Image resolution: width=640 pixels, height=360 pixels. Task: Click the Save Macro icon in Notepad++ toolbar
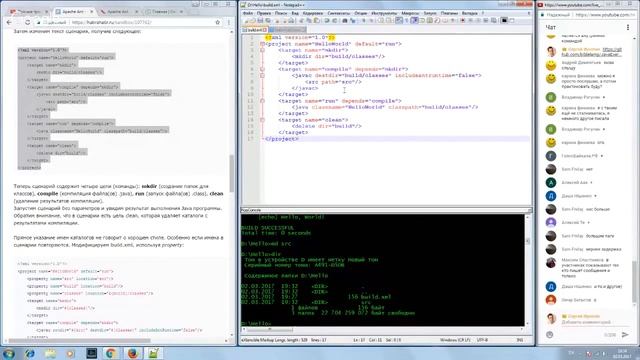494,20
